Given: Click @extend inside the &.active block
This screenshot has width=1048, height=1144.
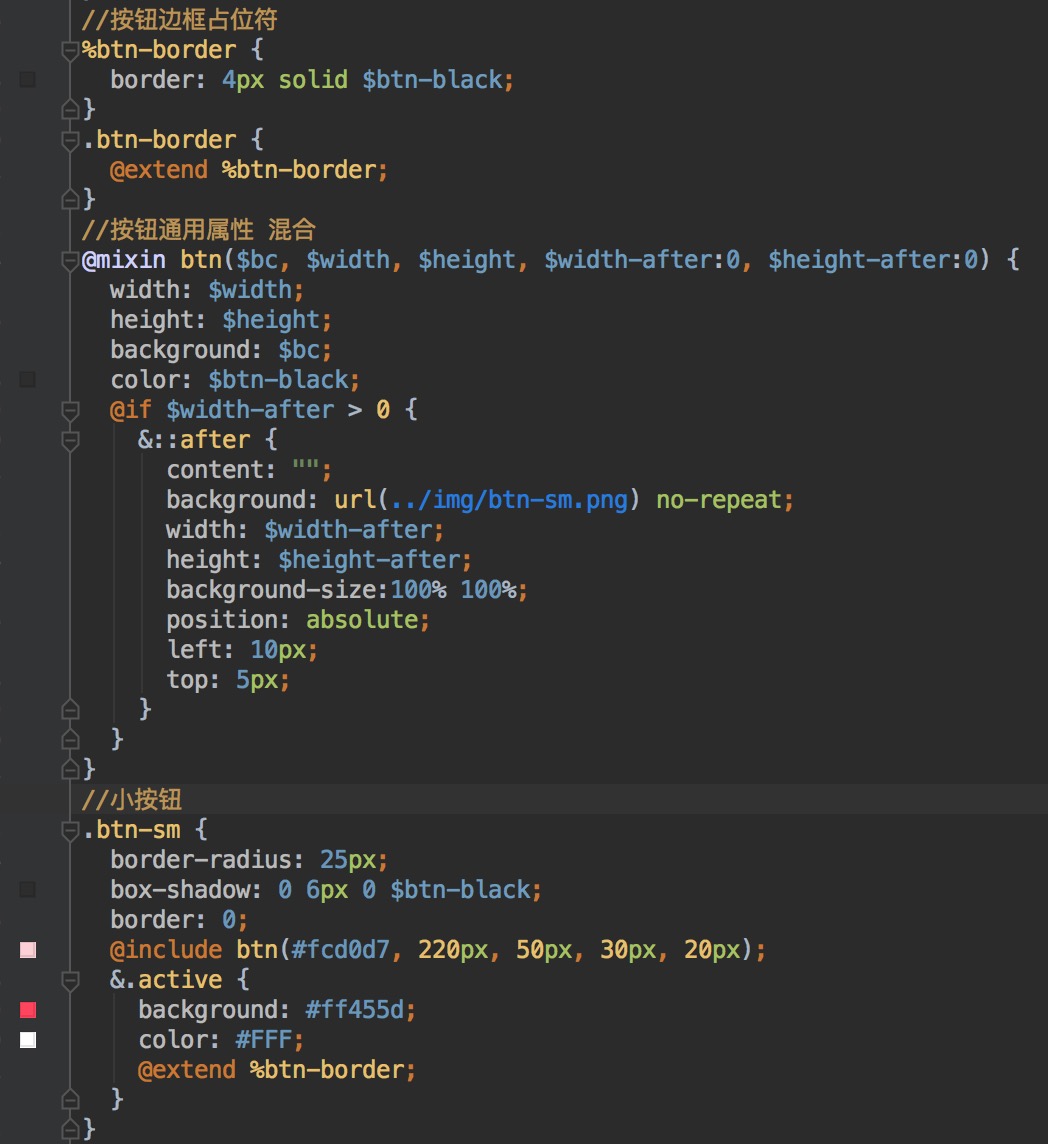Looking at the screenshot, I should (x=187, y=1070).
